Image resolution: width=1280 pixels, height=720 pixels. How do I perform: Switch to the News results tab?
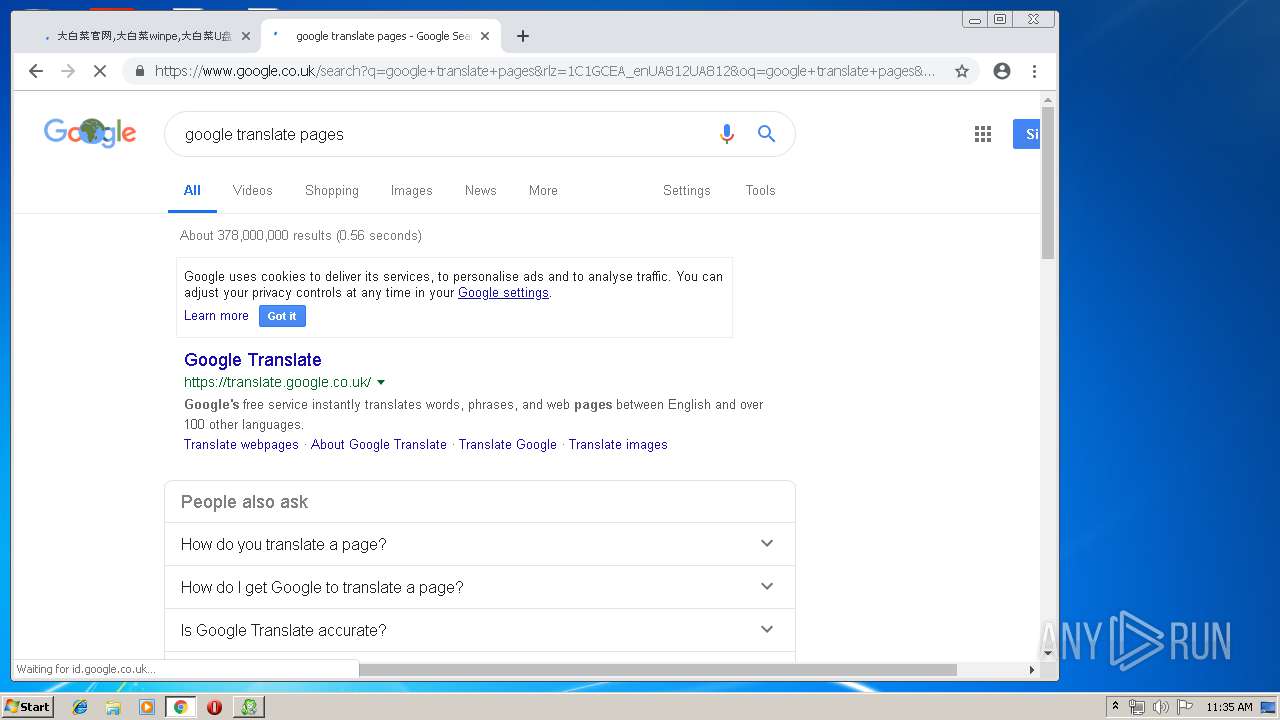click(x=480, y=190)
